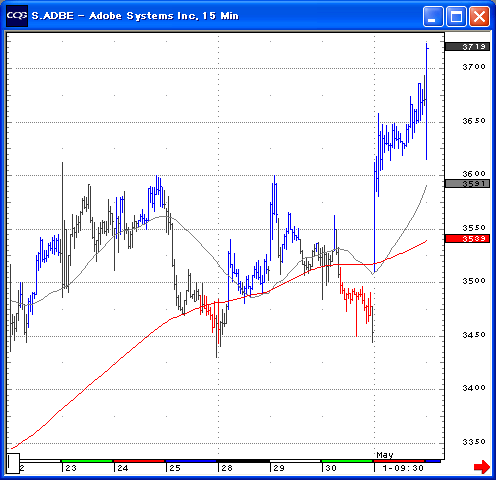Image resolution: width=496 pixels, height=480 pixels.
Task: Click the S.ADBE Adobe Systems title text
Action: click(x=135, y=16)
